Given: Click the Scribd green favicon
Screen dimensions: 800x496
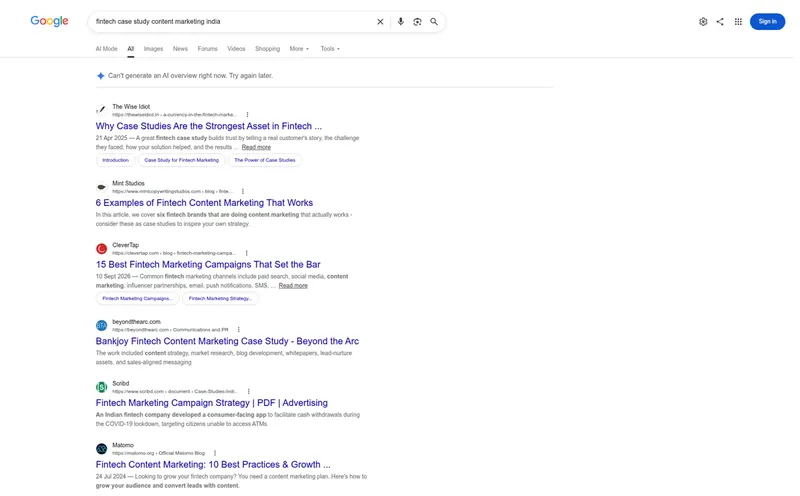Looking at the screenshot, I should point(102,387).
